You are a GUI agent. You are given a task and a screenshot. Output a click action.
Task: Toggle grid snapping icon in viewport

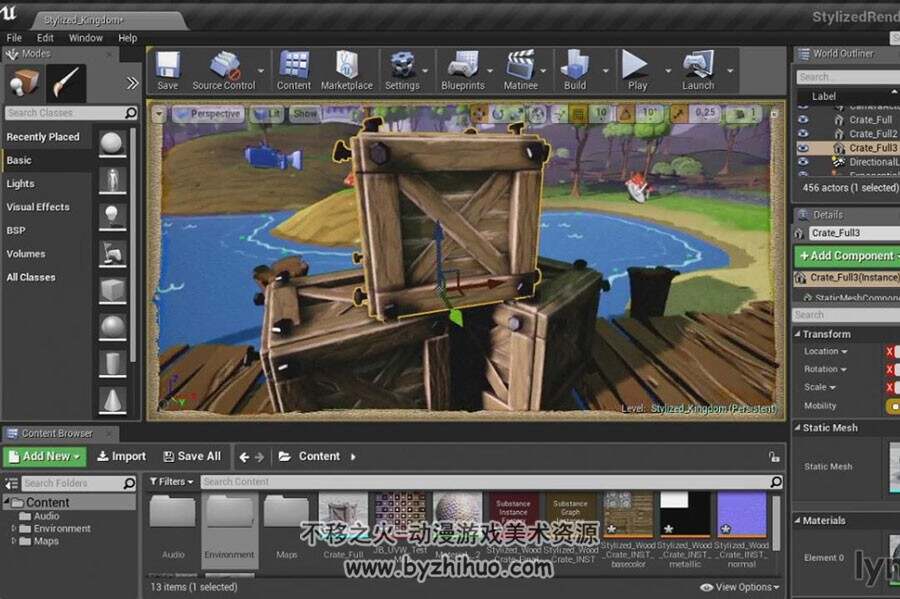tap(578, 114)
